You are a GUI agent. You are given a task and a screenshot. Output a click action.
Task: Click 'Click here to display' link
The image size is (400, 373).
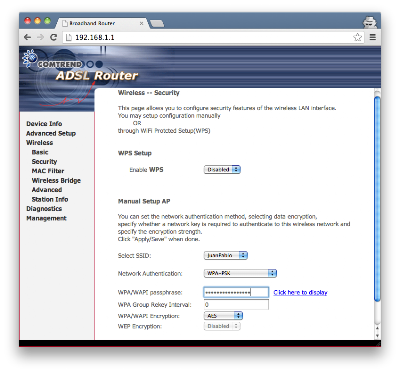click(300, 292)
